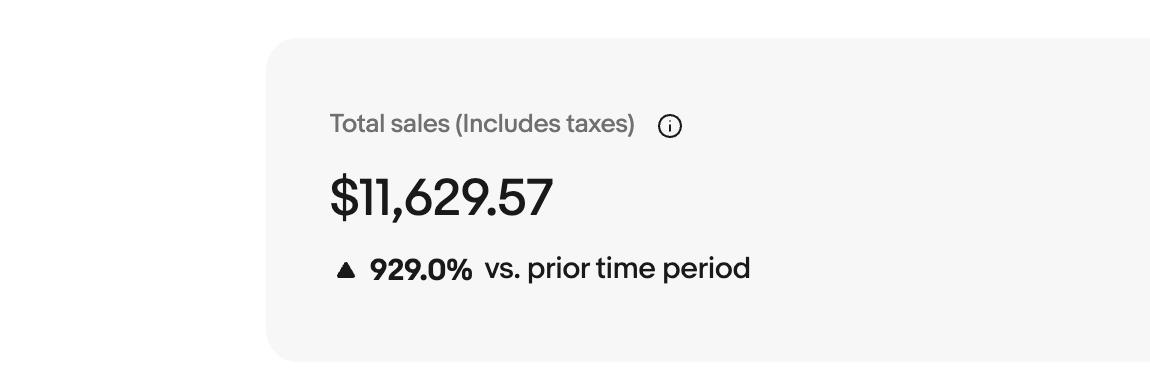Click the (Includes taxes) part of the heading
1150x370 pixels.
(x=545, y=124)
